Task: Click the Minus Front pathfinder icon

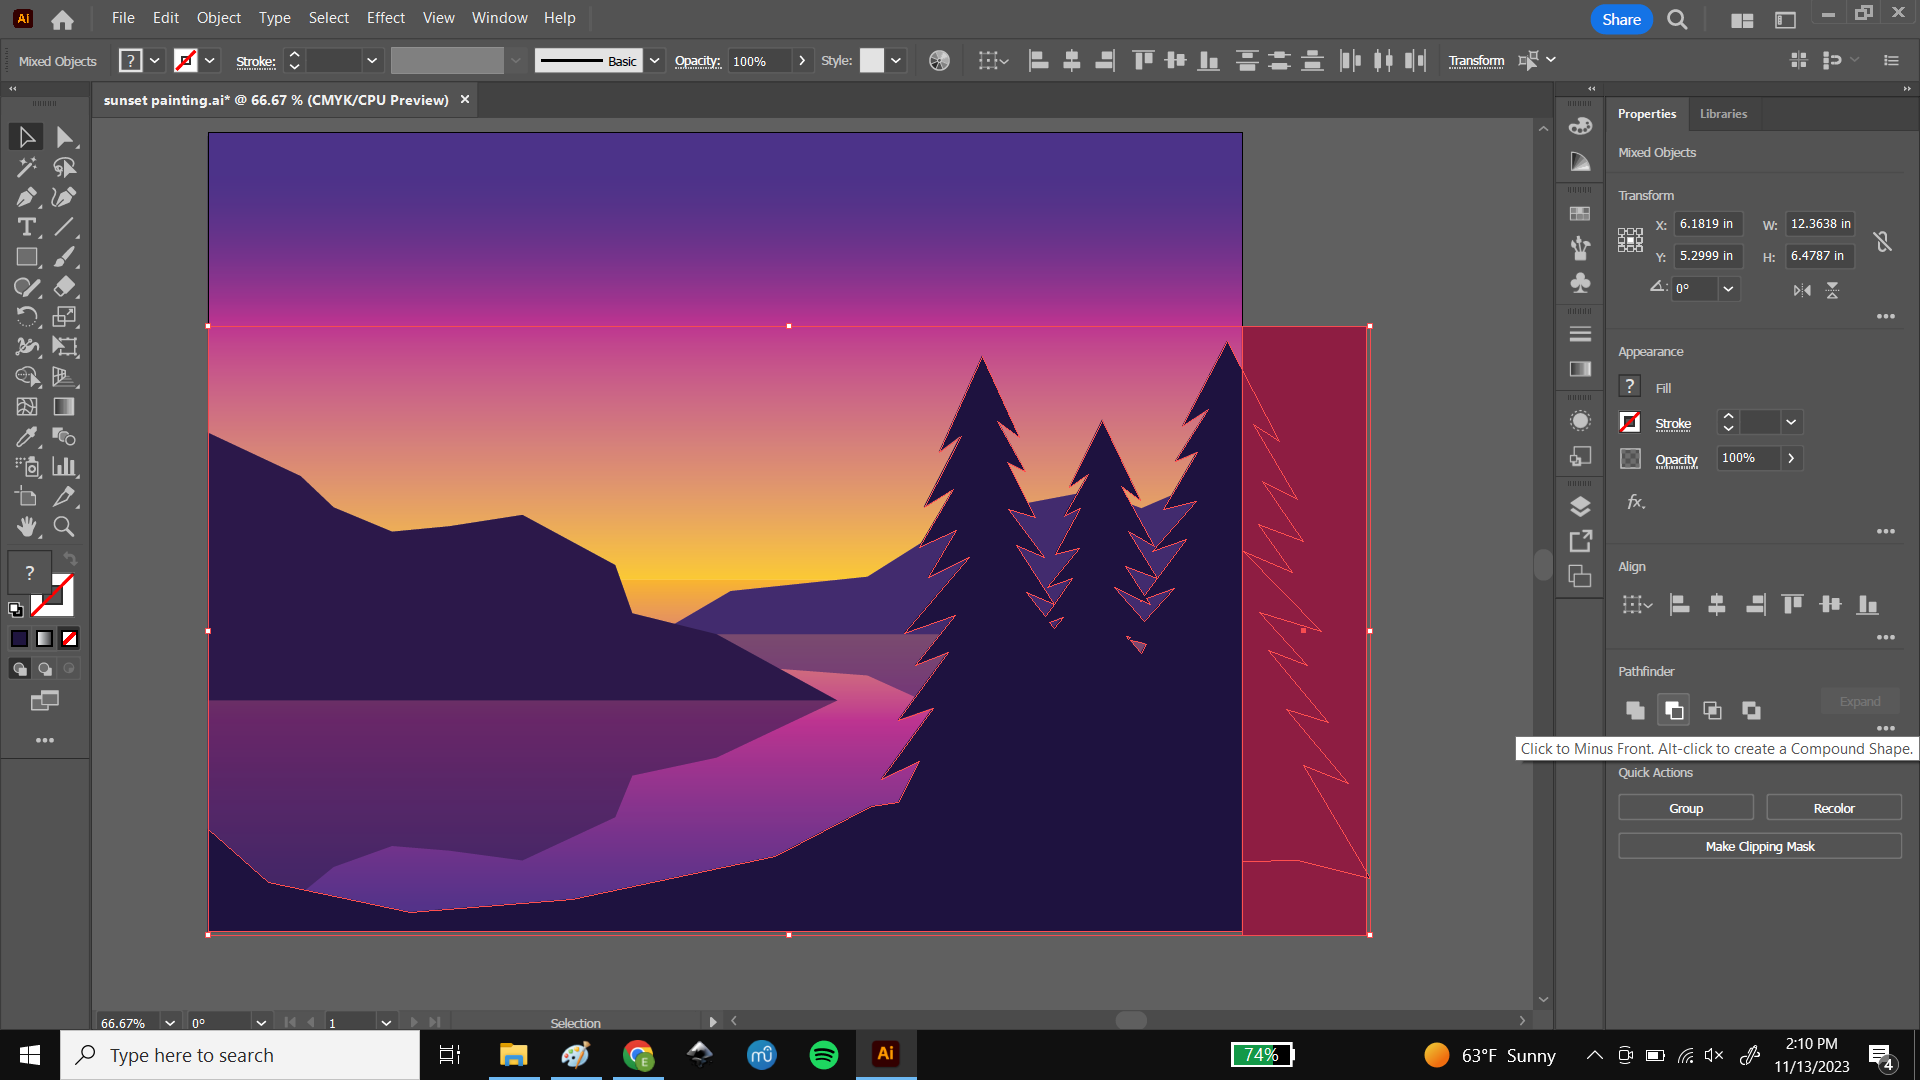Action: (1674, 710)
